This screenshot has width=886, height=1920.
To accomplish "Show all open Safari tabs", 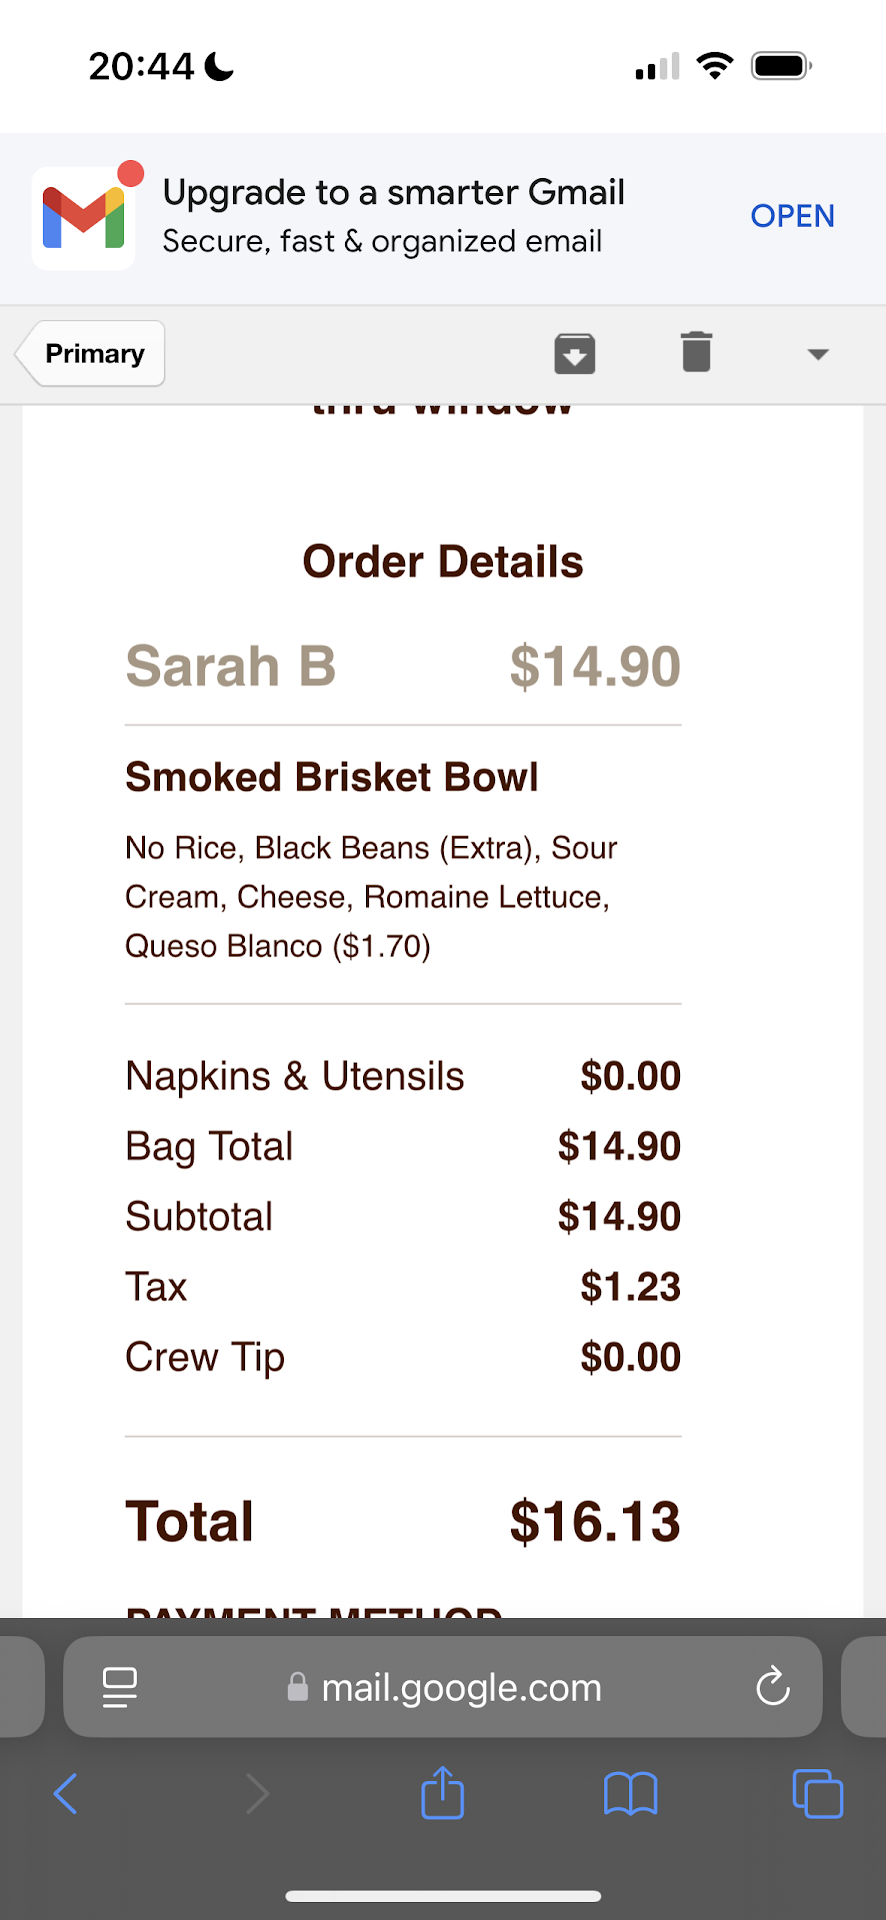I will point(817,1793).
